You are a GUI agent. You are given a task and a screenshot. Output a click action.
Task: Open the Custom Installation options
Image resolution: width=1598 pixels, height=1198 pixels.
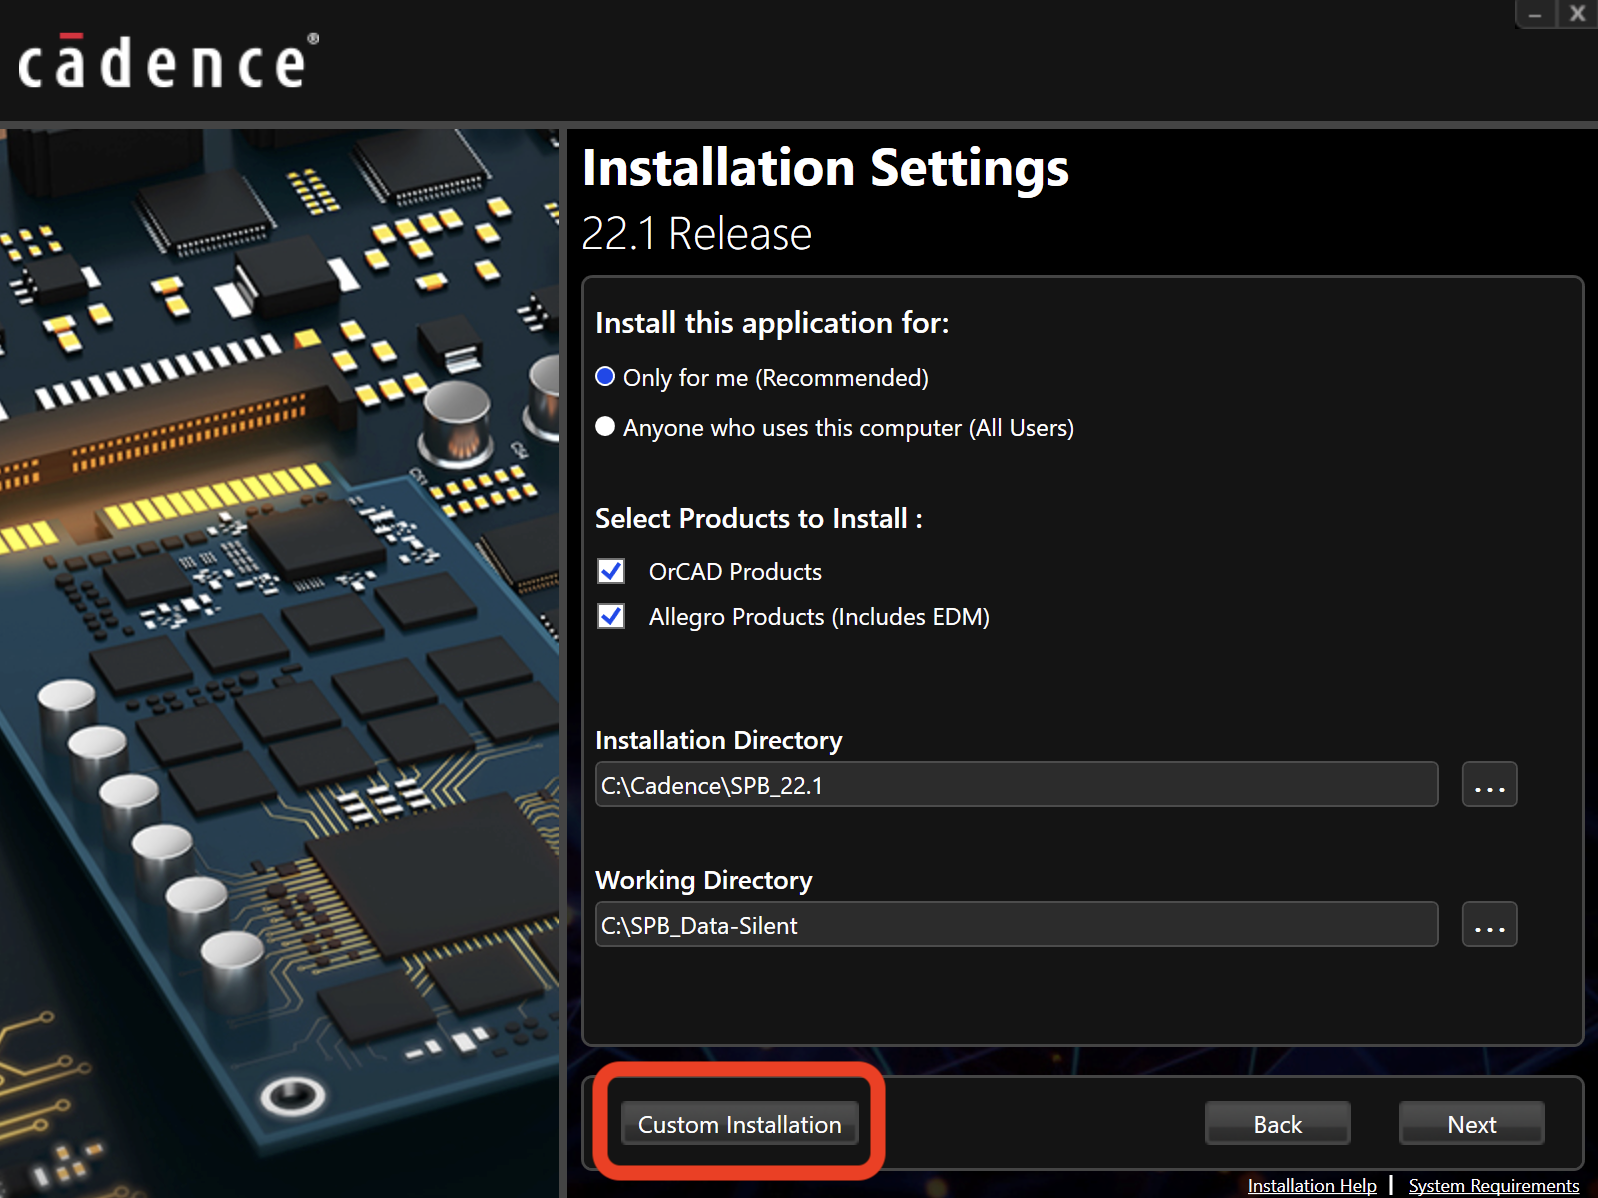click(740, 1124)
